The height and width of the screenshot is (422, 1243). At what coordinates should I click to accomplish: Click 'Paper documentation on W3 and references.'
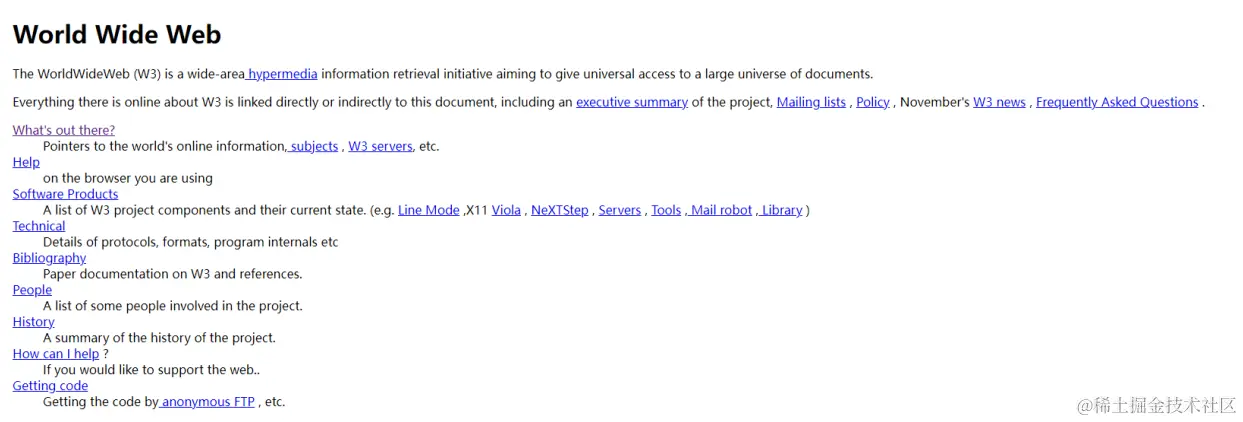tap(172, 274)
